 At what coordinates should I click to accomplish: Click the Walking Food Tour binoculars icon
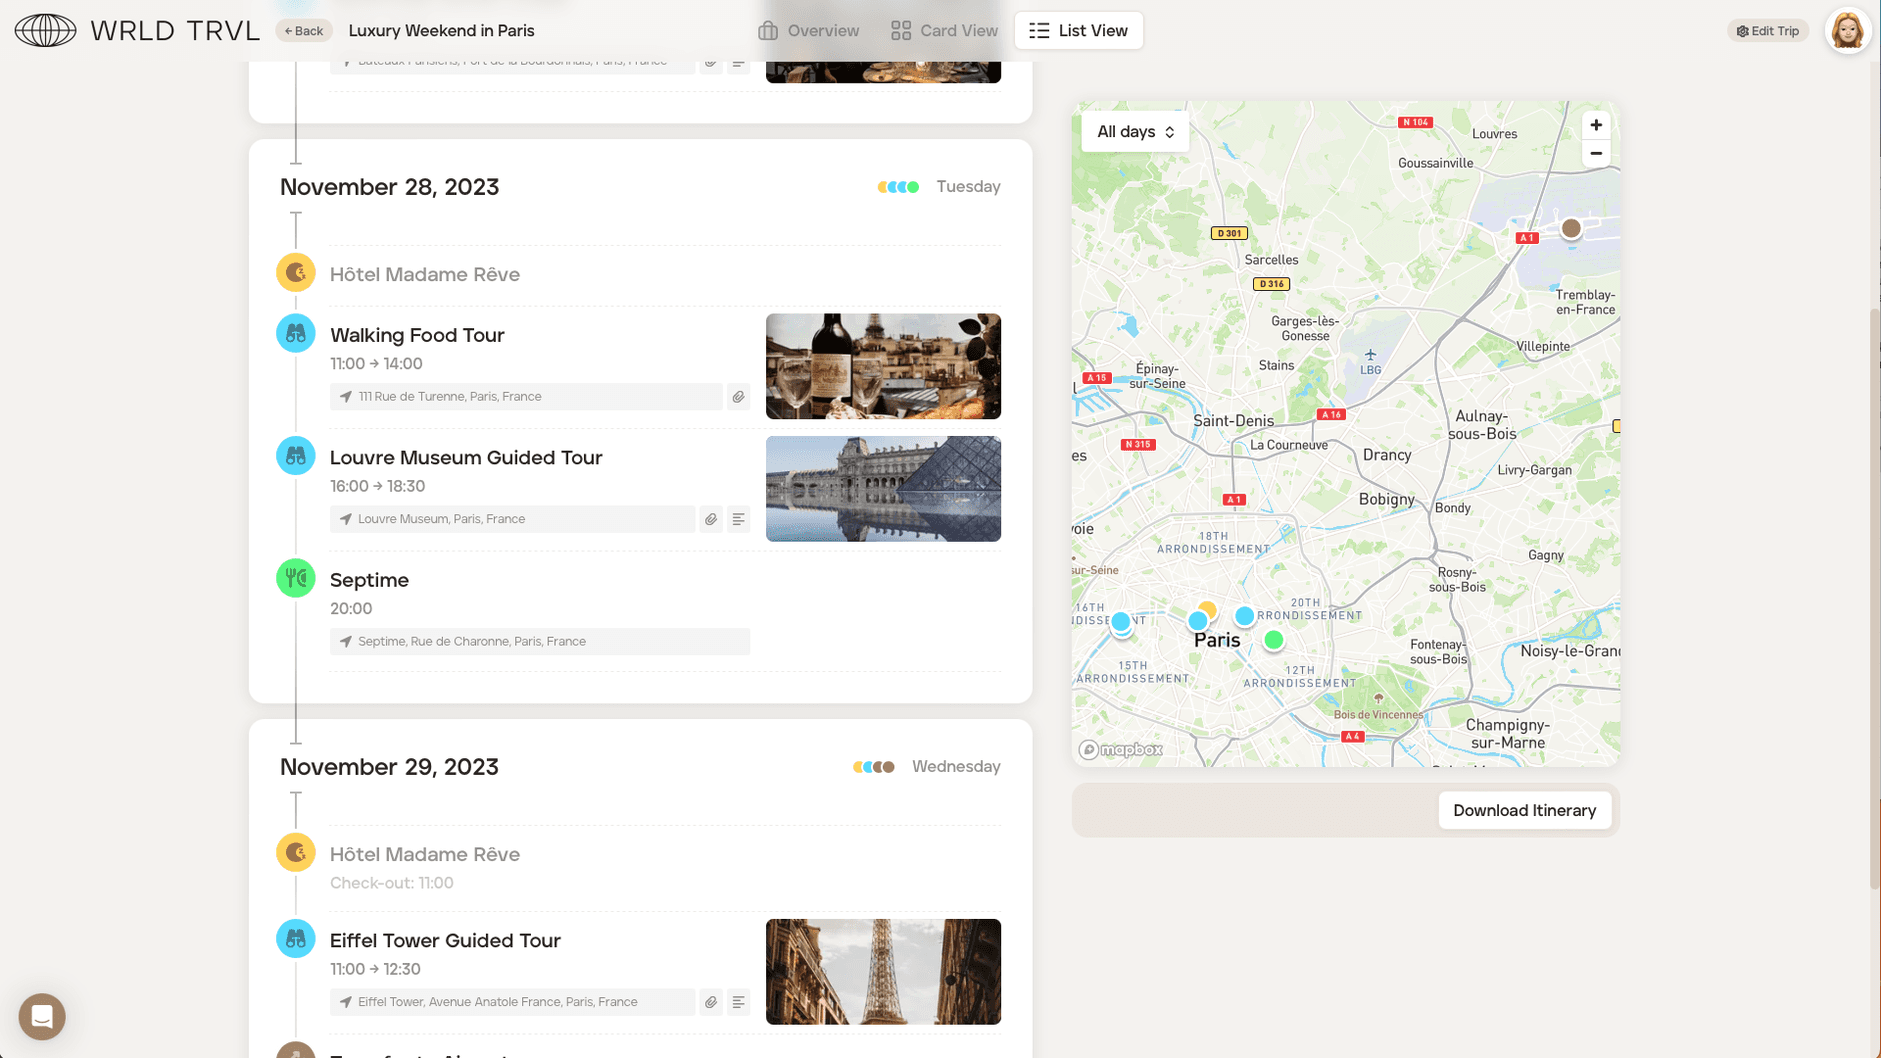296,333
